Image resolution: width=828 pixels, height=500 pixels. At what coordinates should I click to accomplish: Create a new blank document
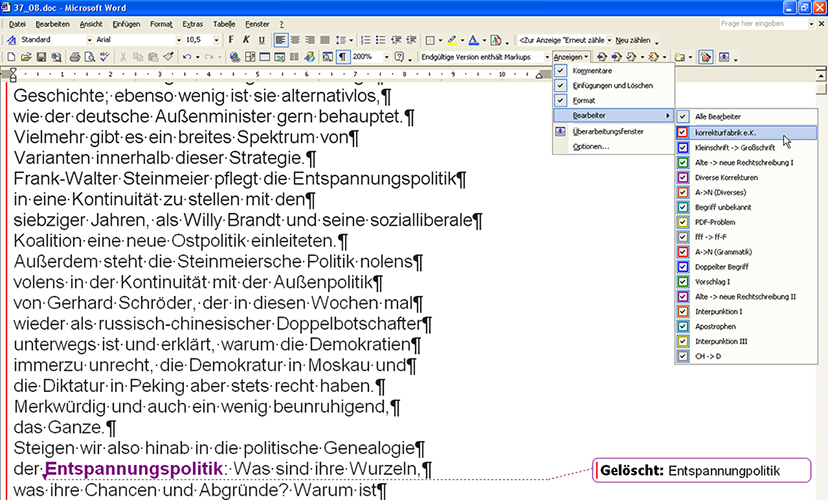click(11, 56)
